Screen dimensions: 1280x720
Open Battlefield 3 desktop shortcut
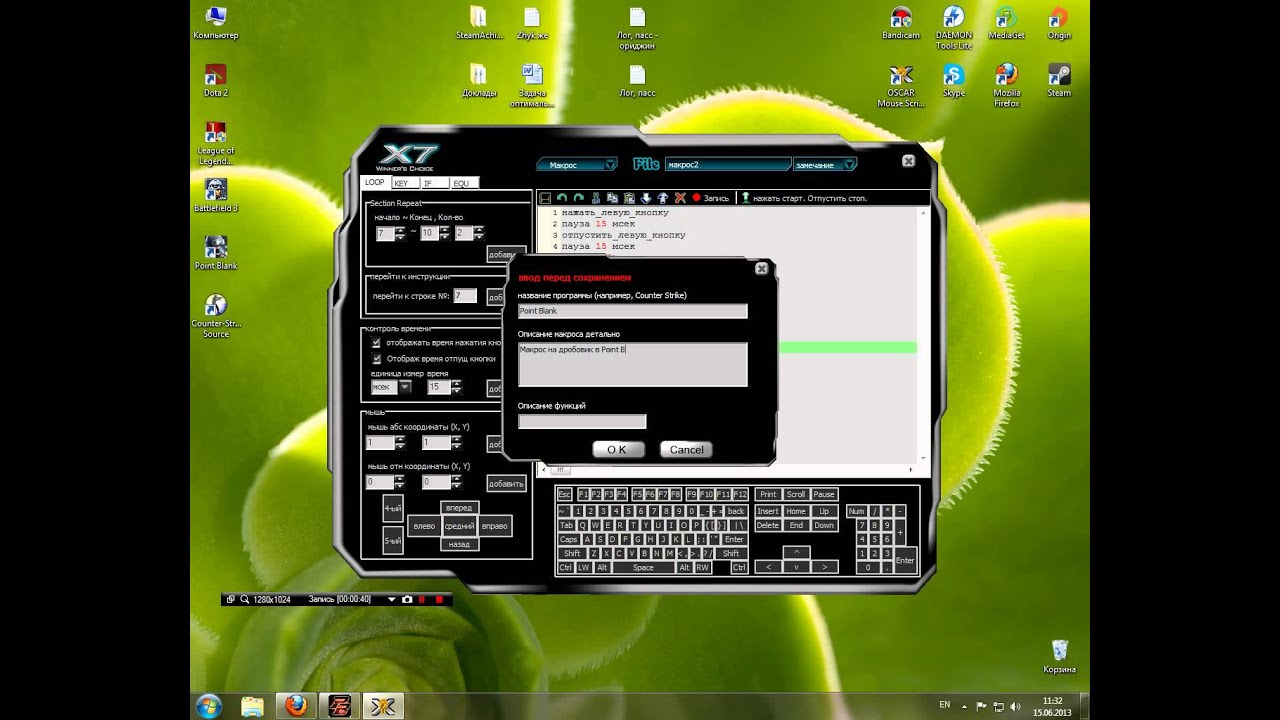tap(215, 196)
